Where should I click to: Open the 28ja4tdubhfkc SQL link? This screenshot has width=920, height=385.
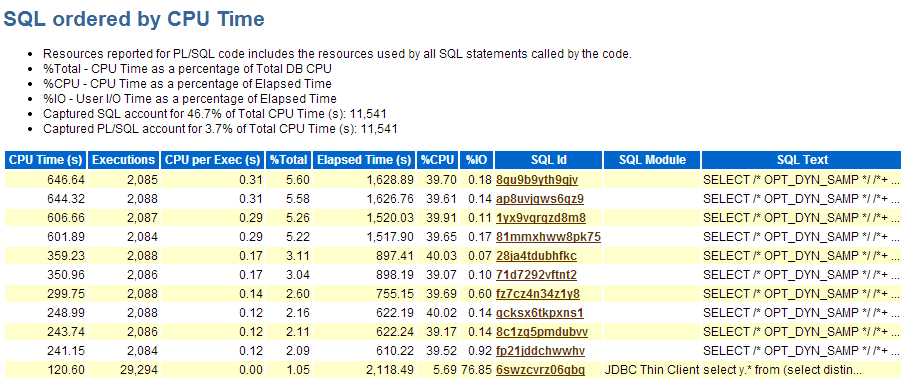[536, 256]
